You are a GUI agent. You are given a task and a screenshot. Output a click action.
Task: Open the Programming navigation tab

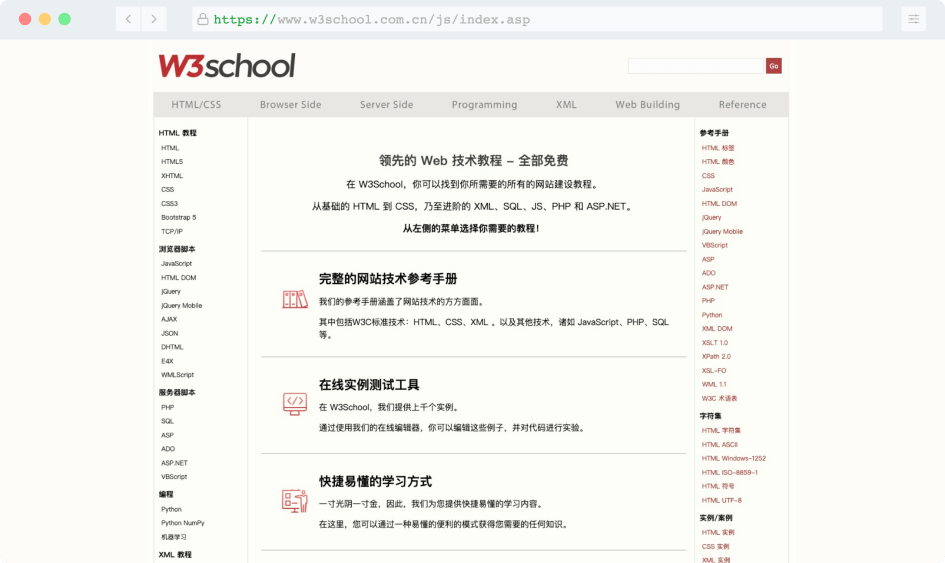485,104
